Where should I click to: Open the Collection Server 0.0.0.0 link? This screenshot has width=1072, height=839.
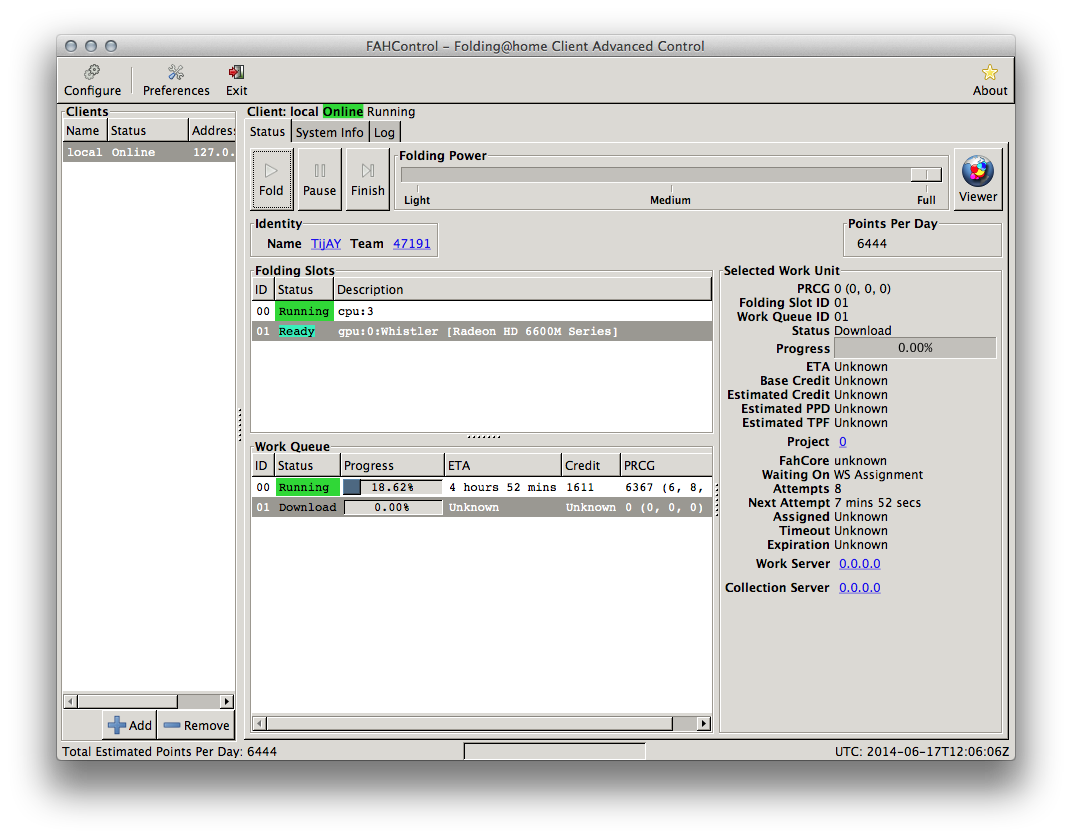point(859,587)
